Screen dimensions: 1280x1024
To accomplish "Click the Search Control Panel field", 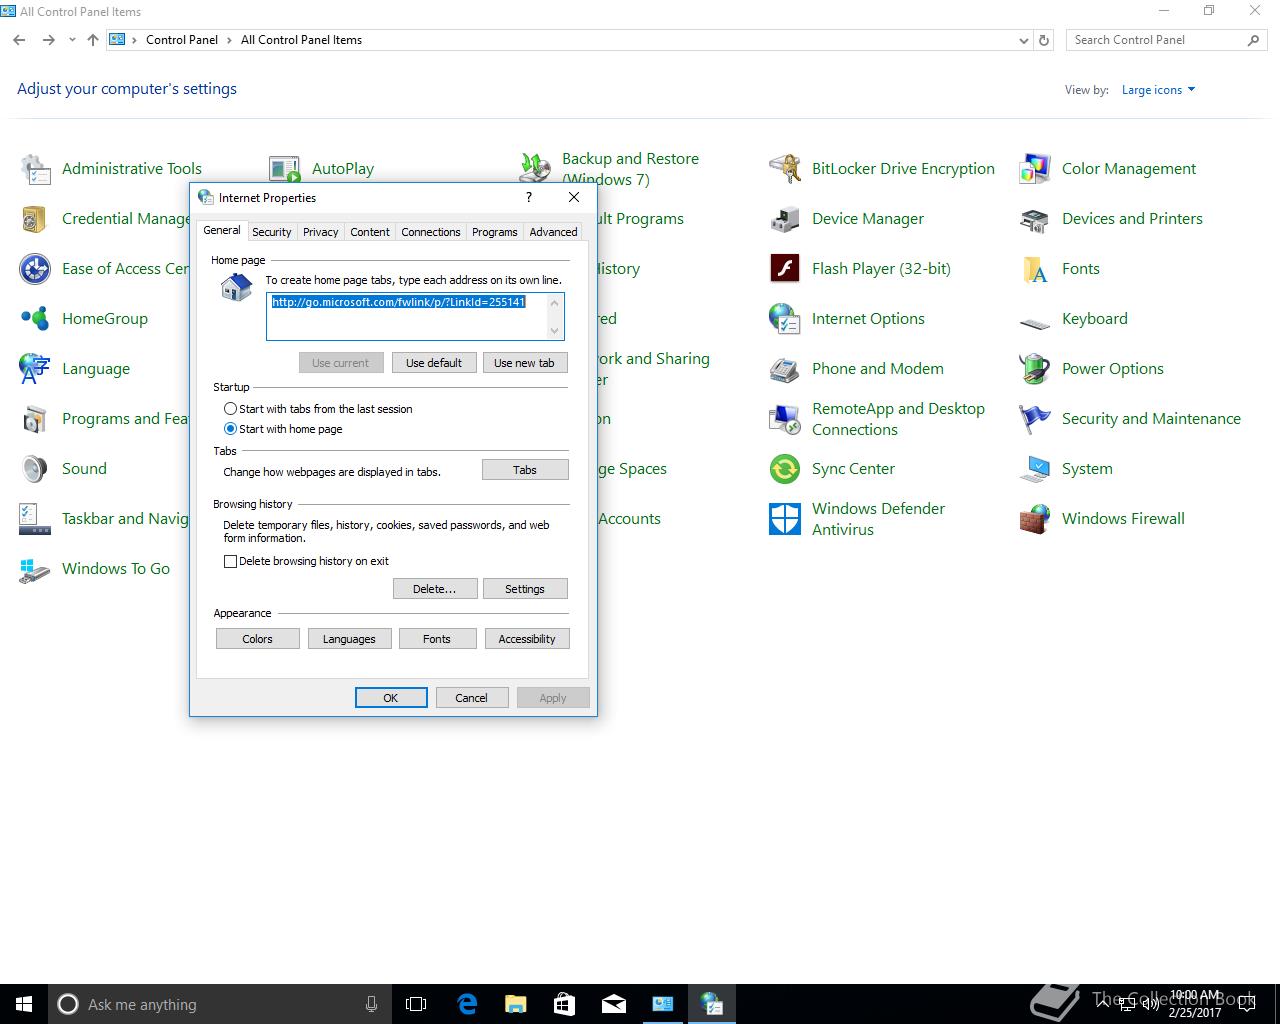I will 1167,40.
